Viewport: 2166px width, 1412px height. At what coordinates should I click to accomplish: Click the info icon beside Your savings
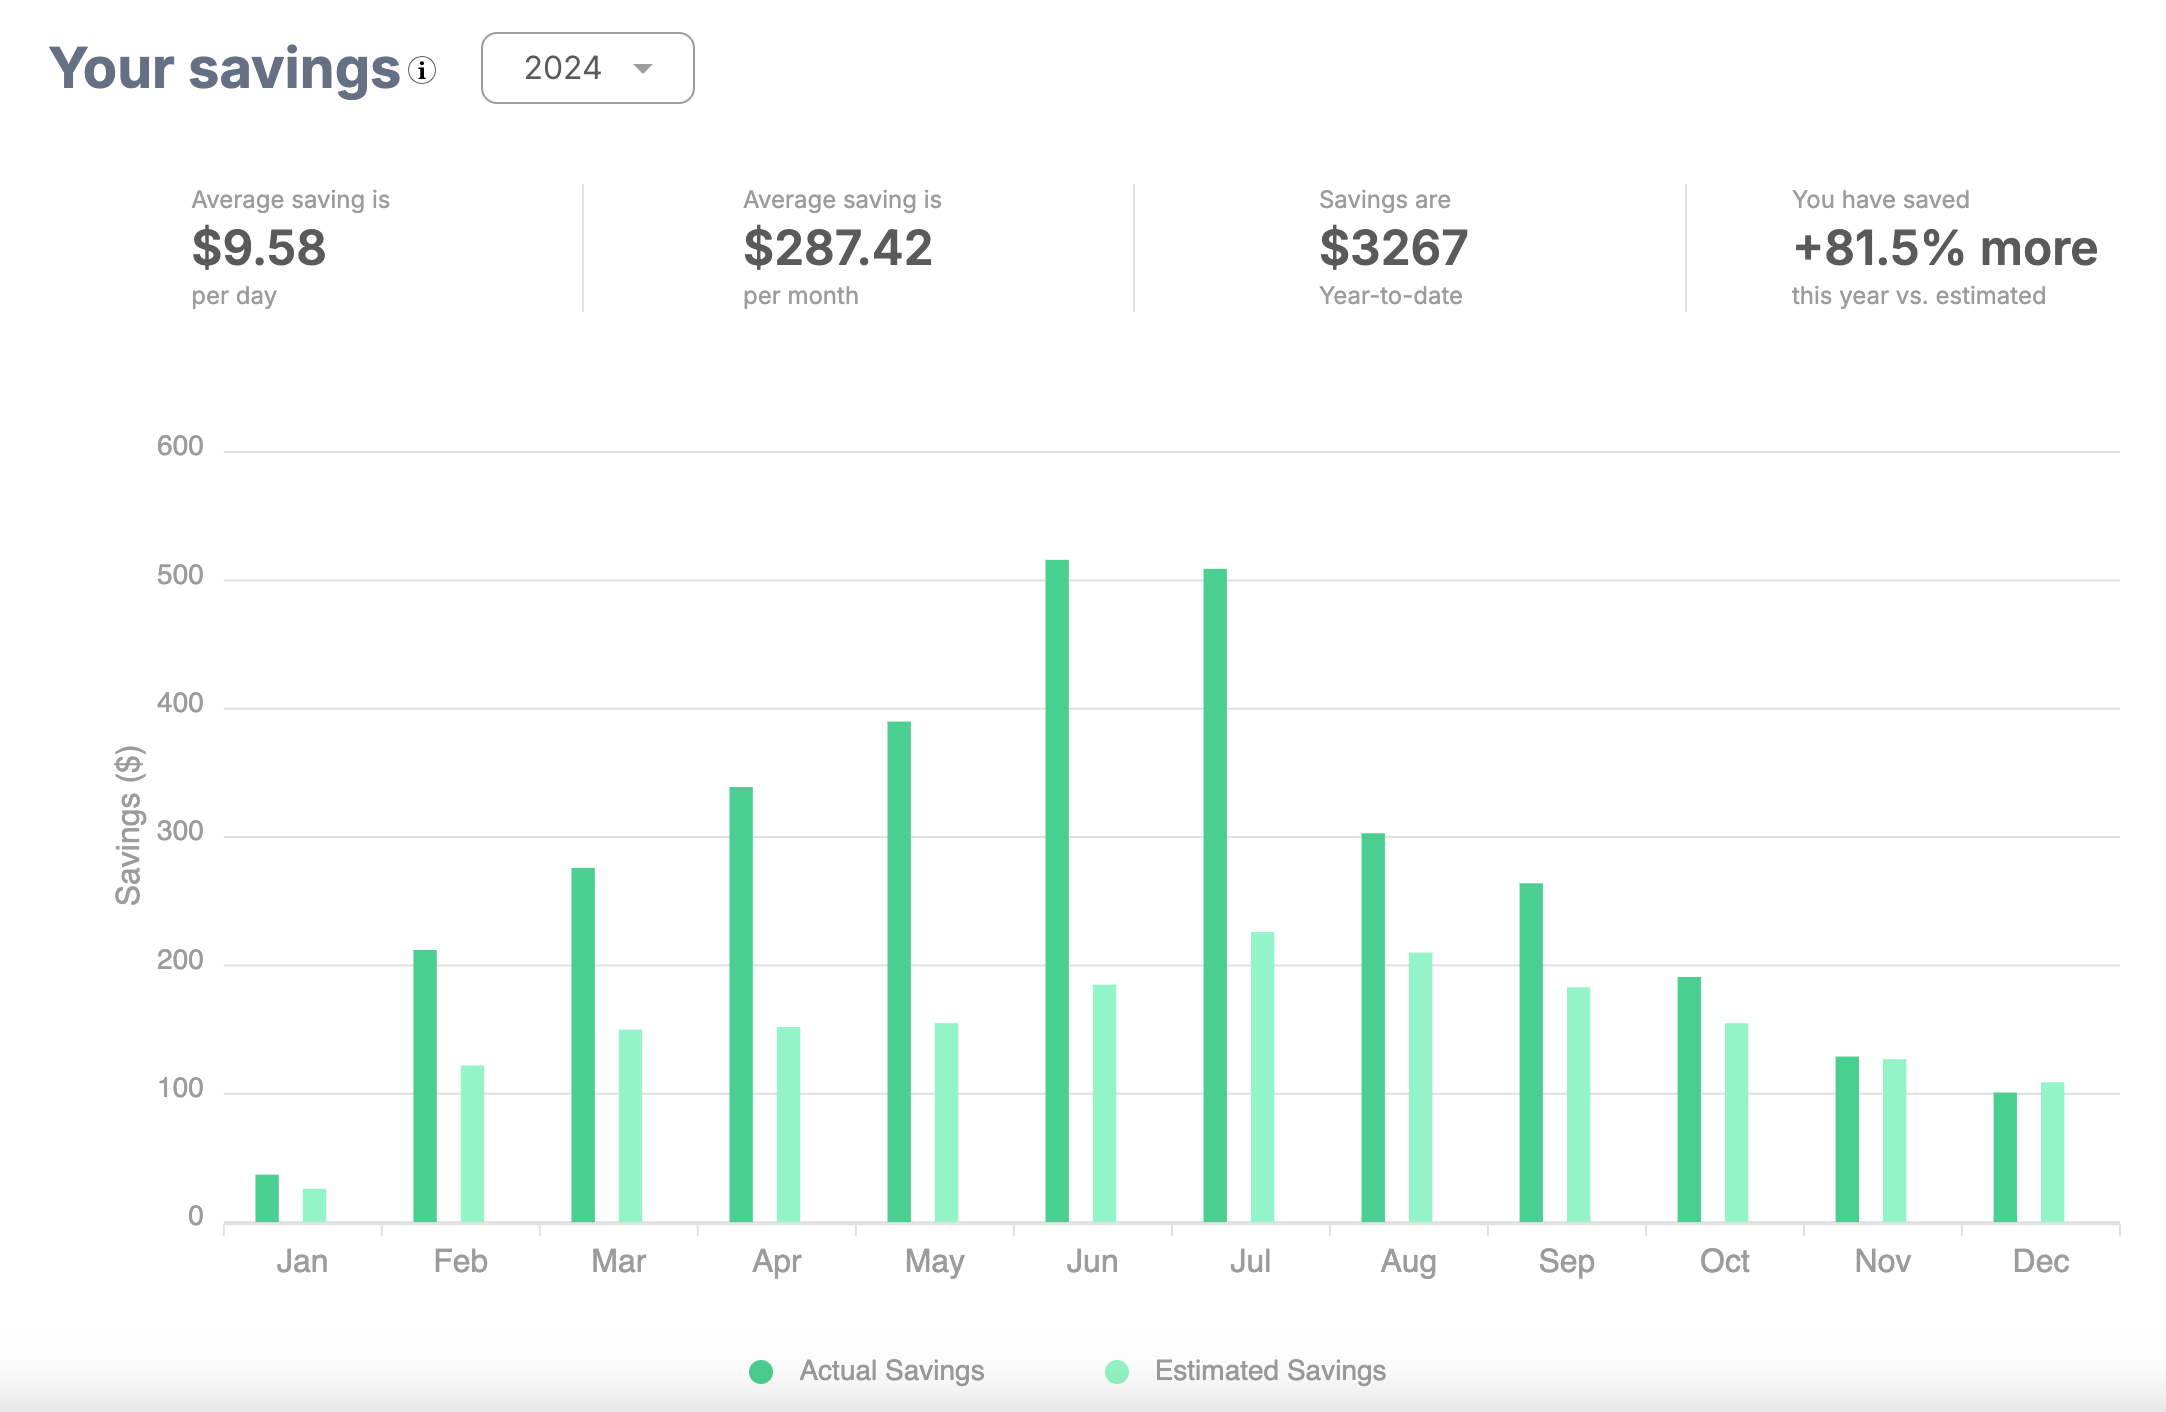[x=422, y=70]
